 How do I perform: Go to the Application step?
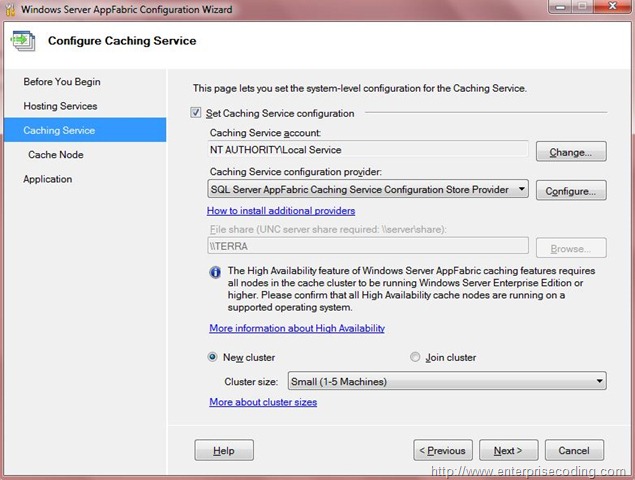tap(48, 179)
